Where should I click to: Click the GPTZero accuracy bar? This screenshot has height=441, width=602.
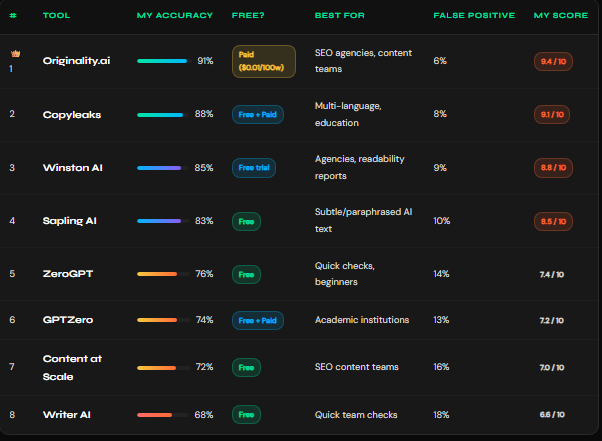[164, 320]
